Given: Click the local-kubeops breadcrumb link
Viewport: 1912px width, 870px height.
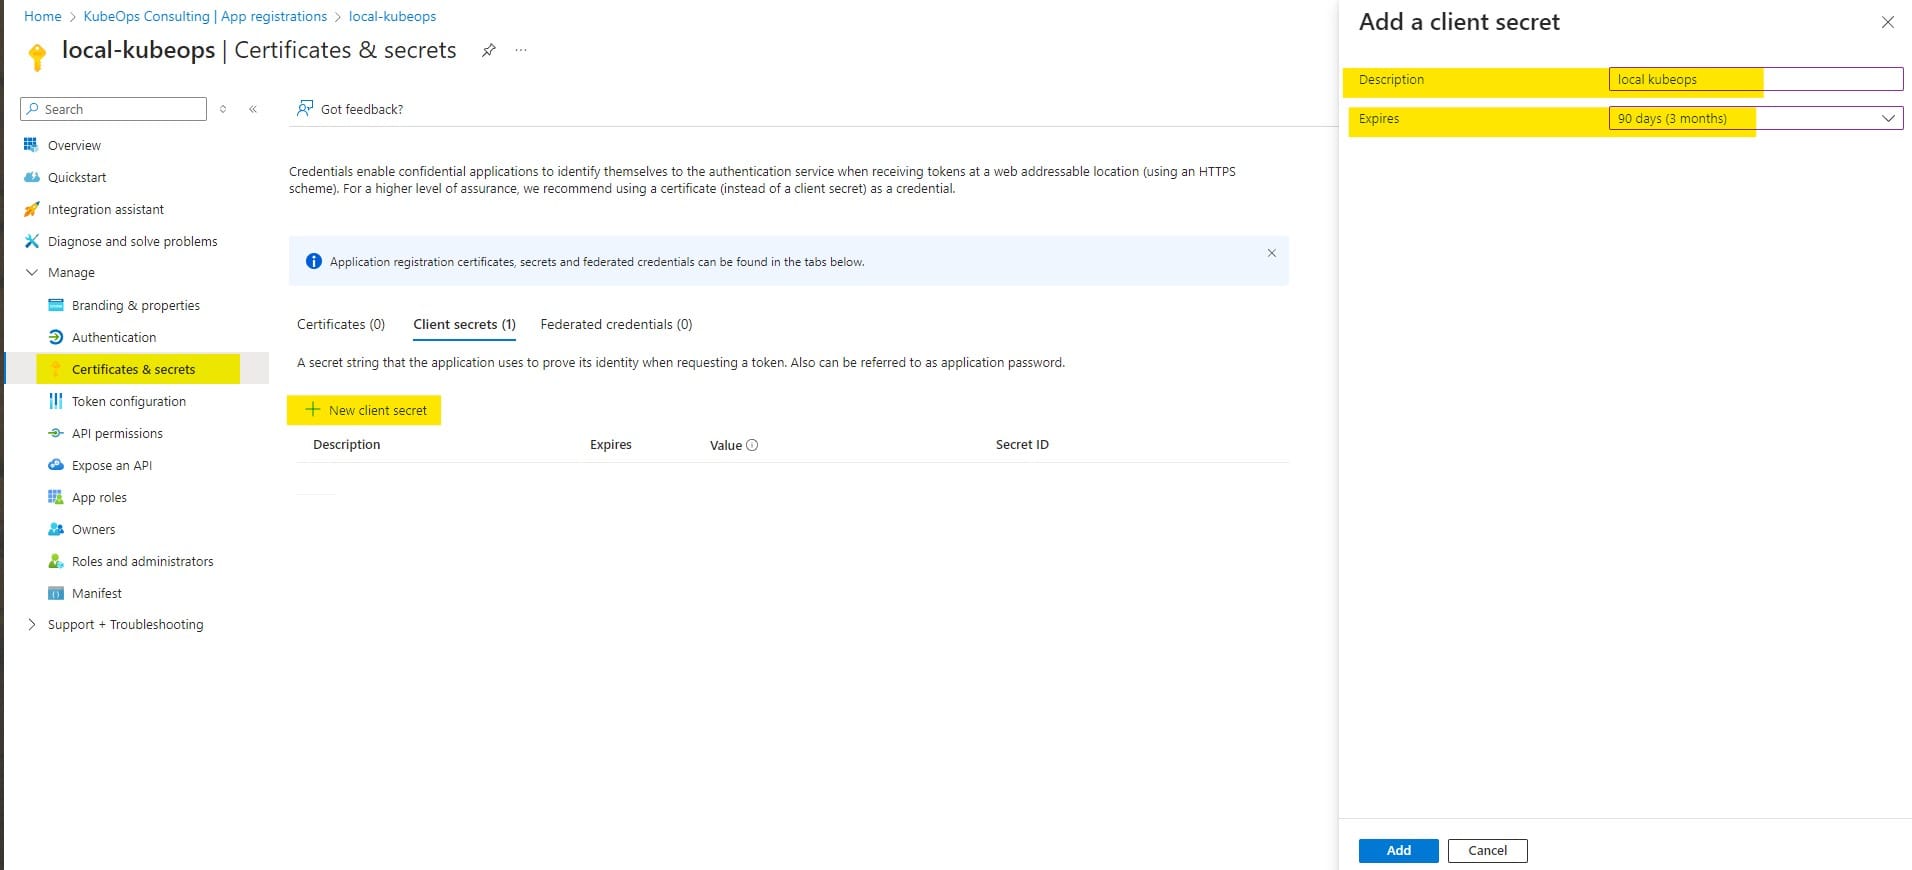Looking at the screenshot, I should (392, 16).
